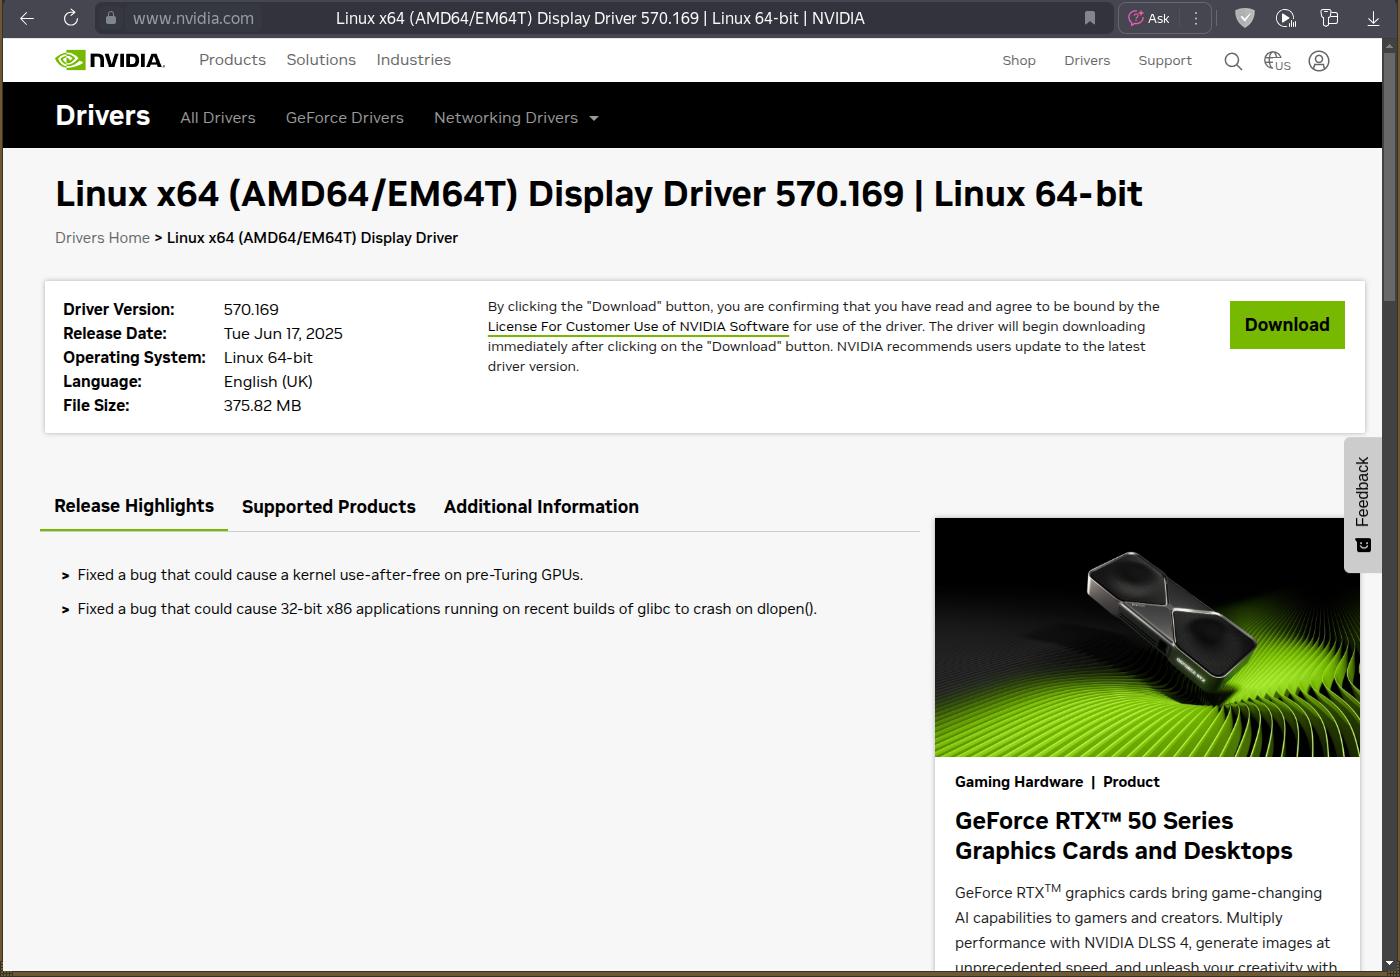Viewport: 1400px width, 977px height.
Task: Click the shield protection icon in toolbar
Action: (1244, 18)
